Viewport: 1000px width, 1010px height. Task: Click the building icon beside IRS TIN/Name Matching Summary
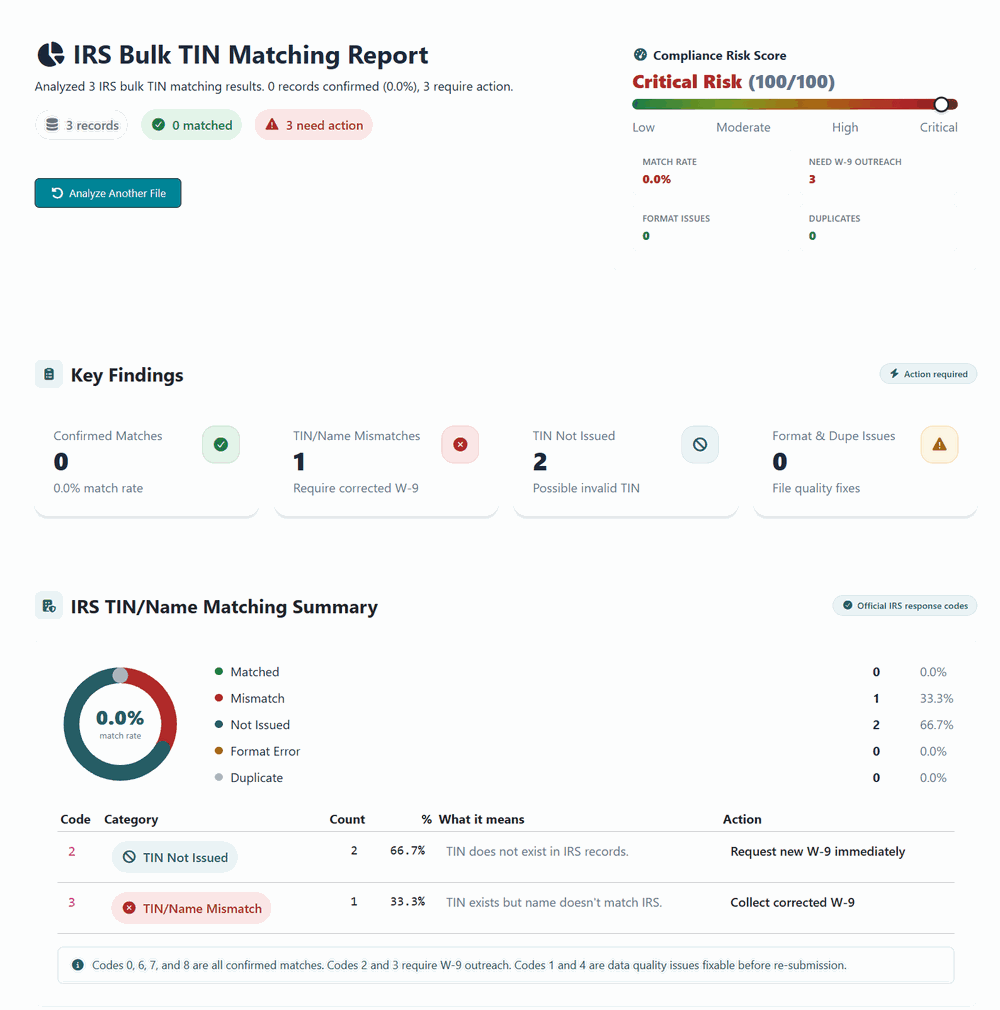click(x=49, y=605)
